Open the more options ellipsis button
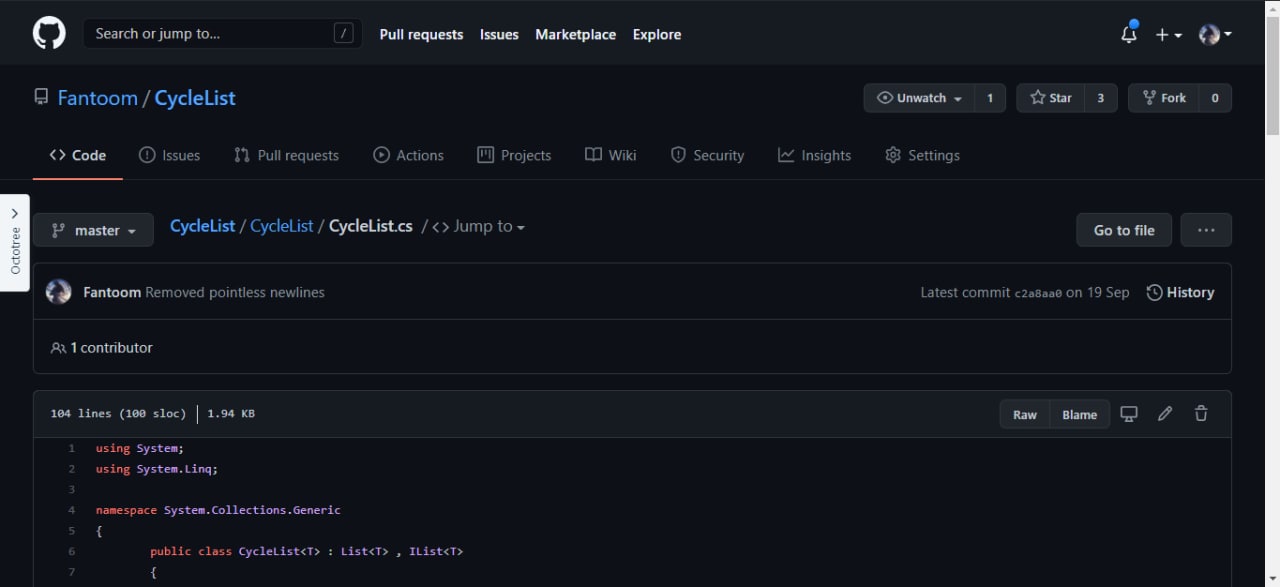 1206,230
